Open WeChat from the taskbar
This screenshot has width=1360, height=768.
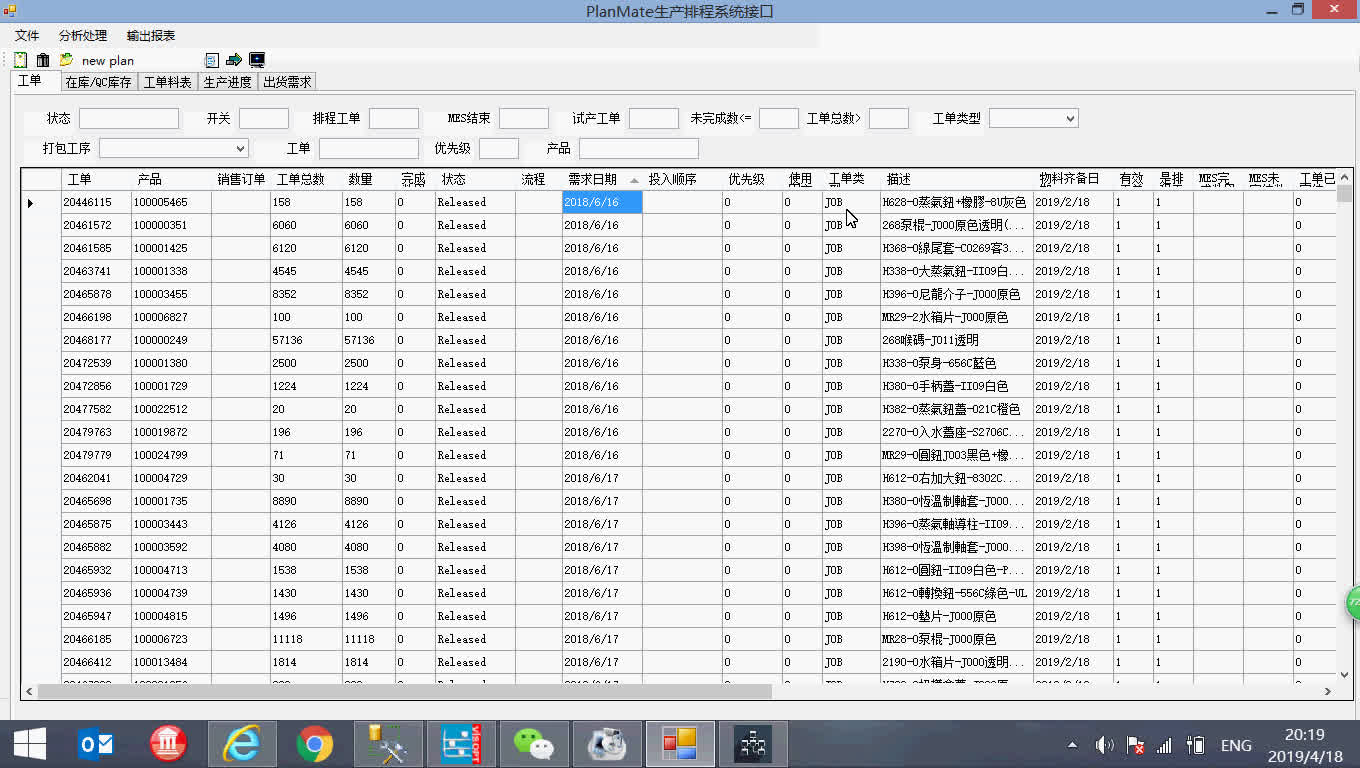point(533,743)
